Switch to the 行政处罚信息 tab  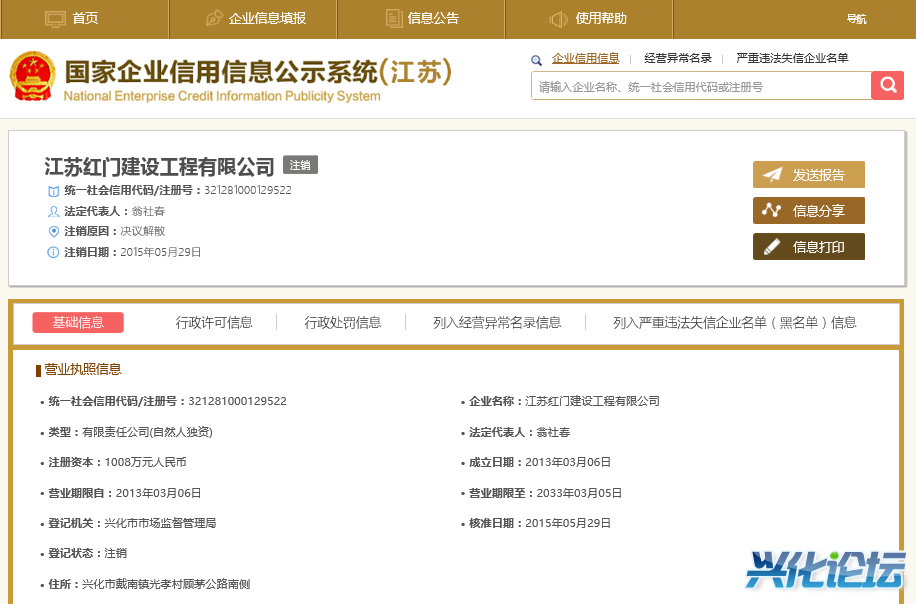click(342, 322)
